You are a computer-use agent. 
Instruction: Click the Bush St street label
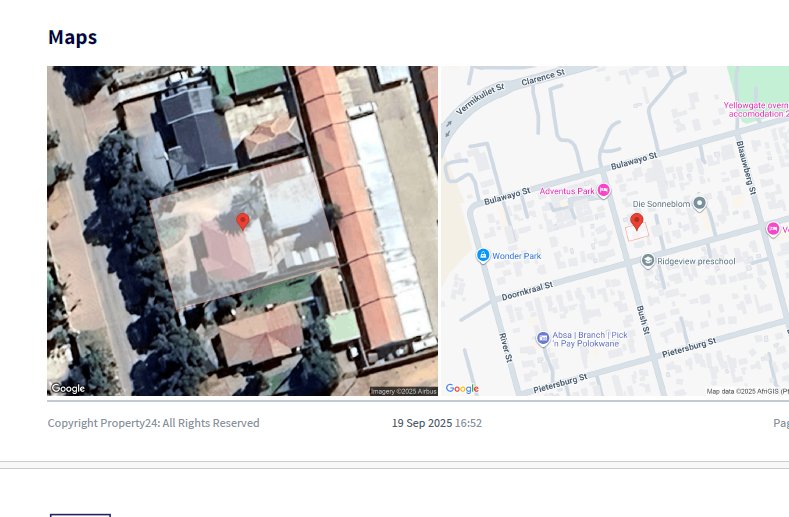point(643,319)
